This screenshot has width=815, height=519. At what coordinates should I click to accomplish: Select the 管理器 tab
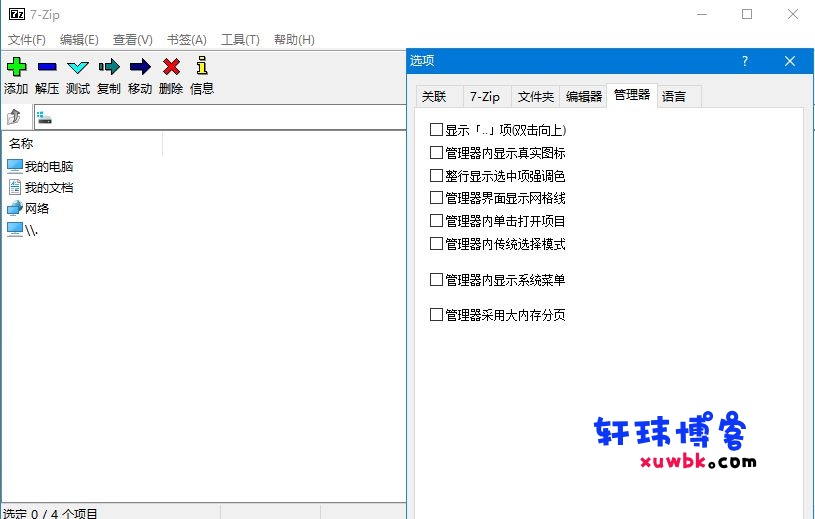pos(632,95)
